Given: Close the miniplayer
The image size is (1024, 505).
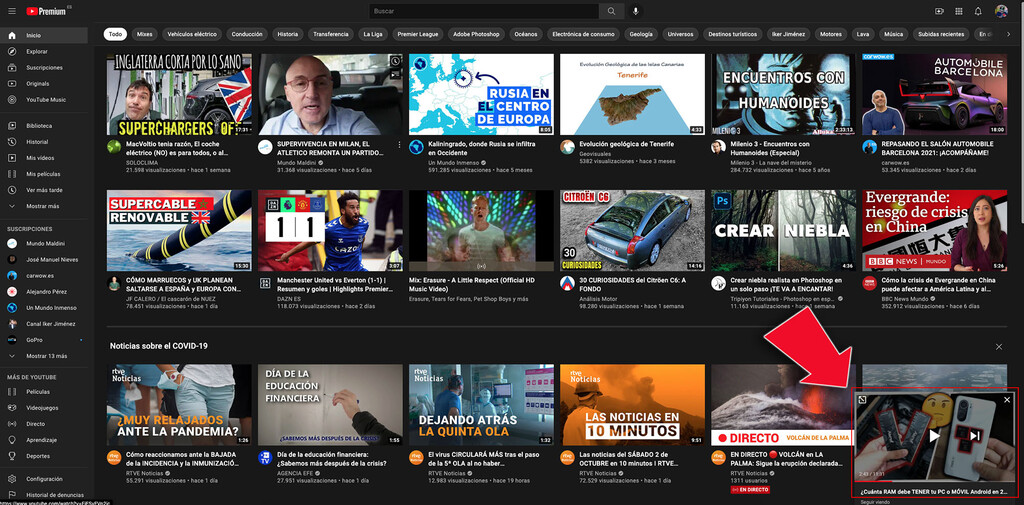Looking at the screenshot, I should [x=1006, y=400].
